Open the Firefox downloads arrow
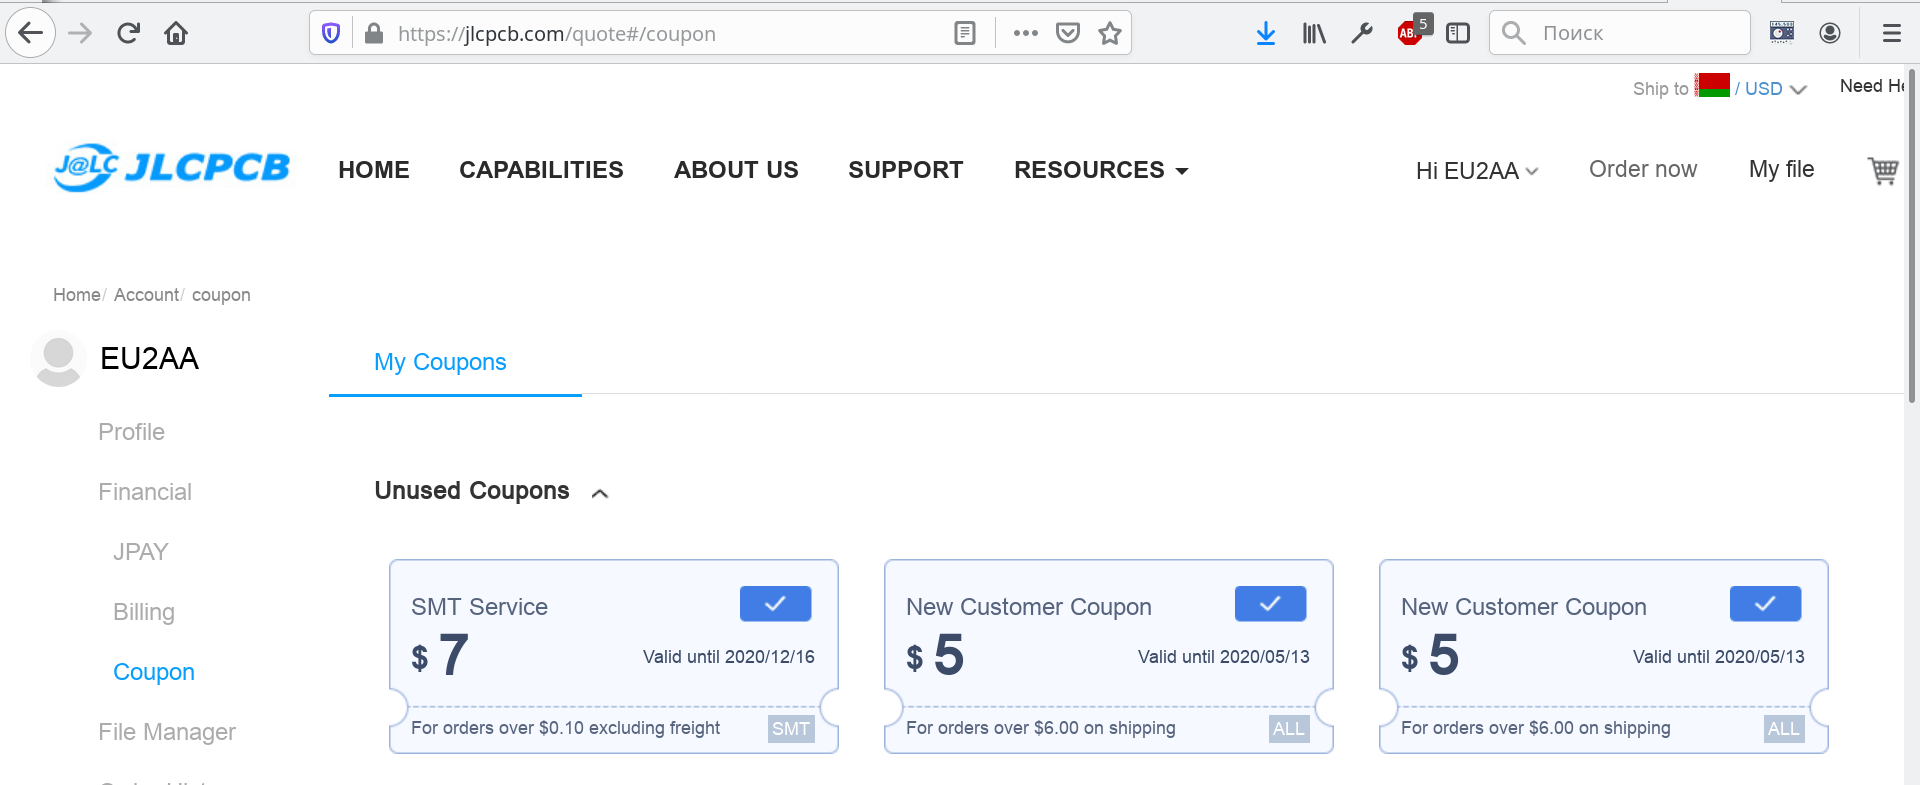Viewport: 1920px width, 785px height. (1265, 34)
